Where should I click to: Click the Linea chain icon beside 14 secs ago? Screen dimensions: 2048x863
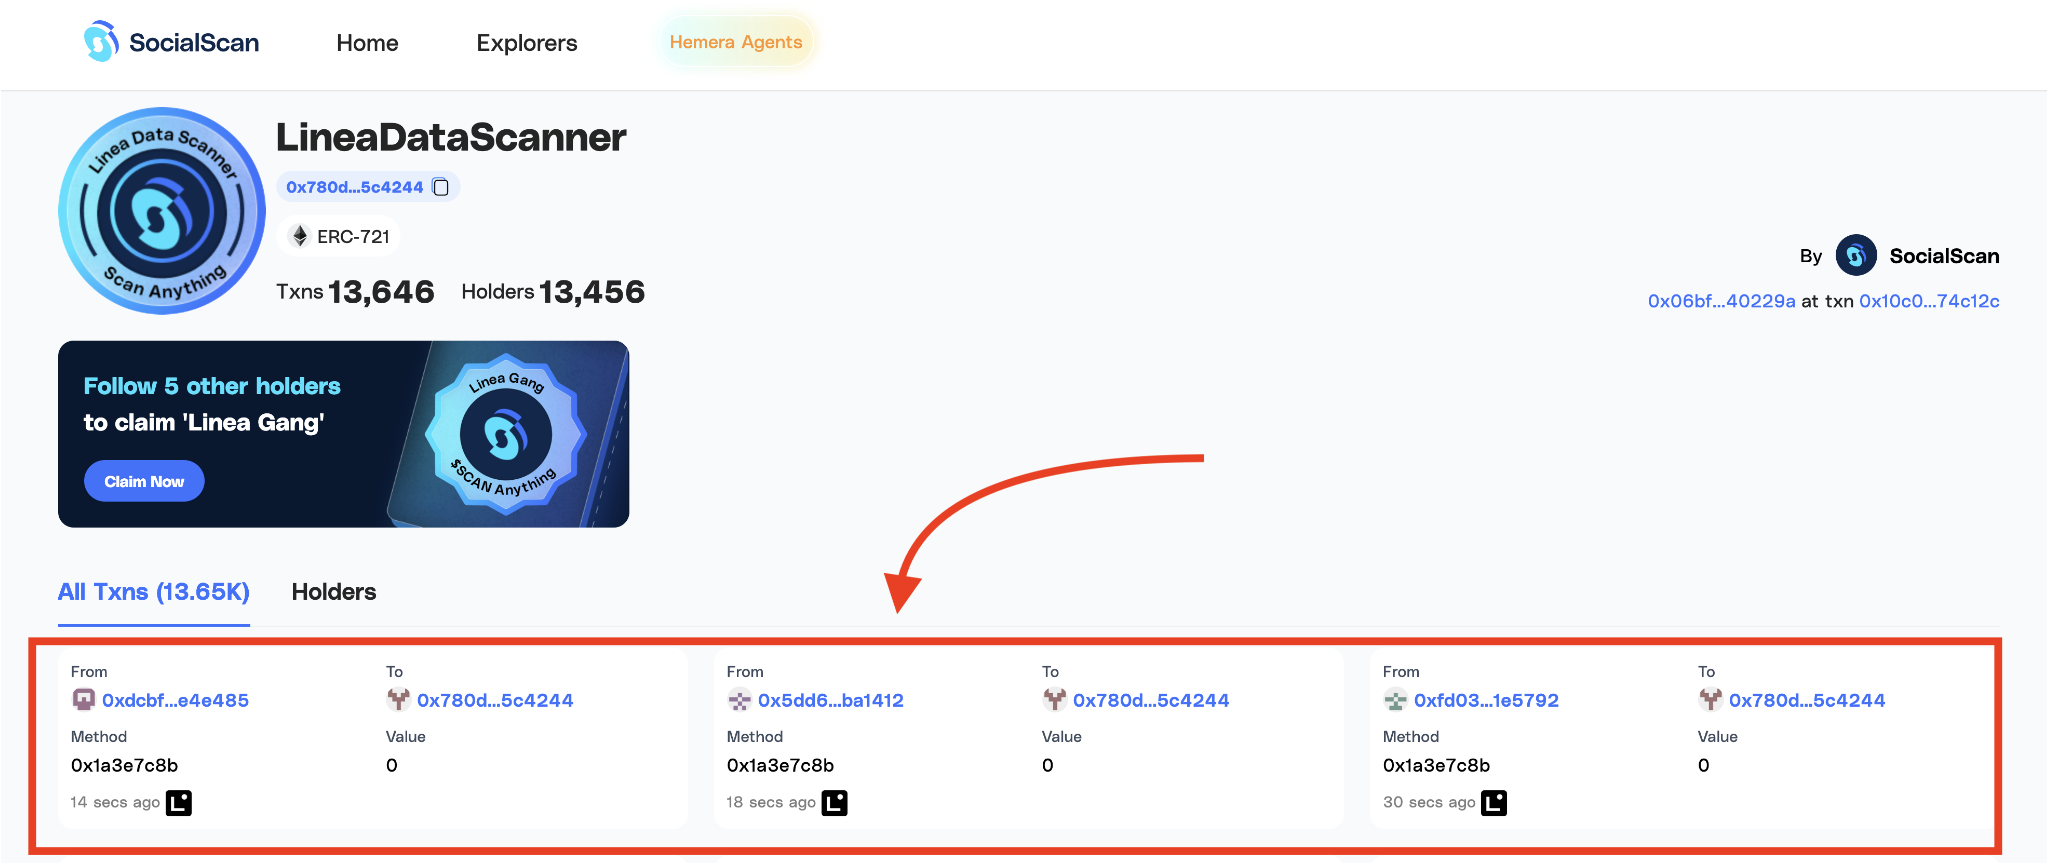tap(179, 803)
